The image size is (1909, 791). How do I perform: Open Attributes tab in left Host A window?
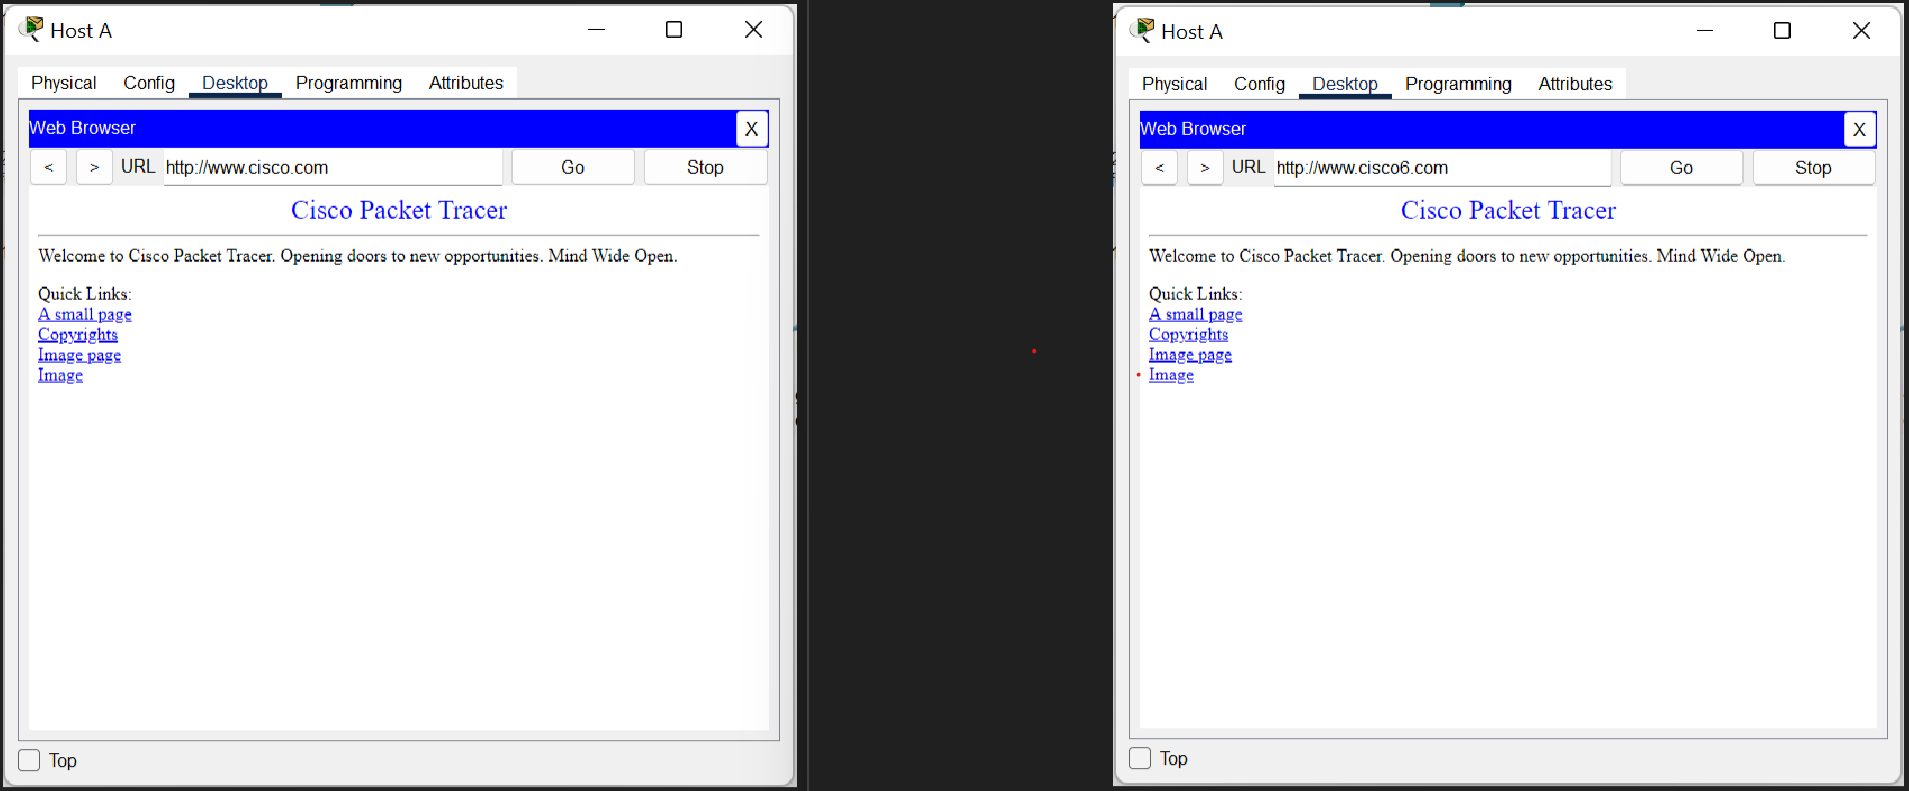pos(466,83)
